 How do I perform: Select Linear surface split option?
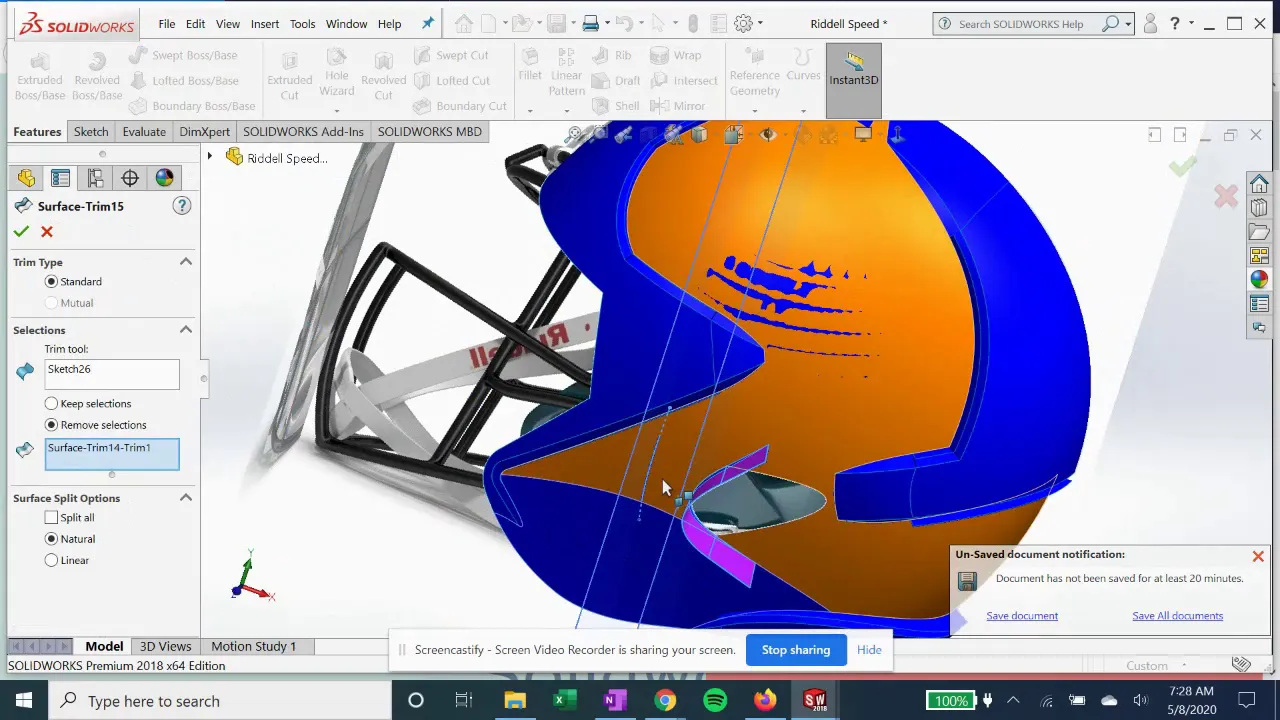51,561
